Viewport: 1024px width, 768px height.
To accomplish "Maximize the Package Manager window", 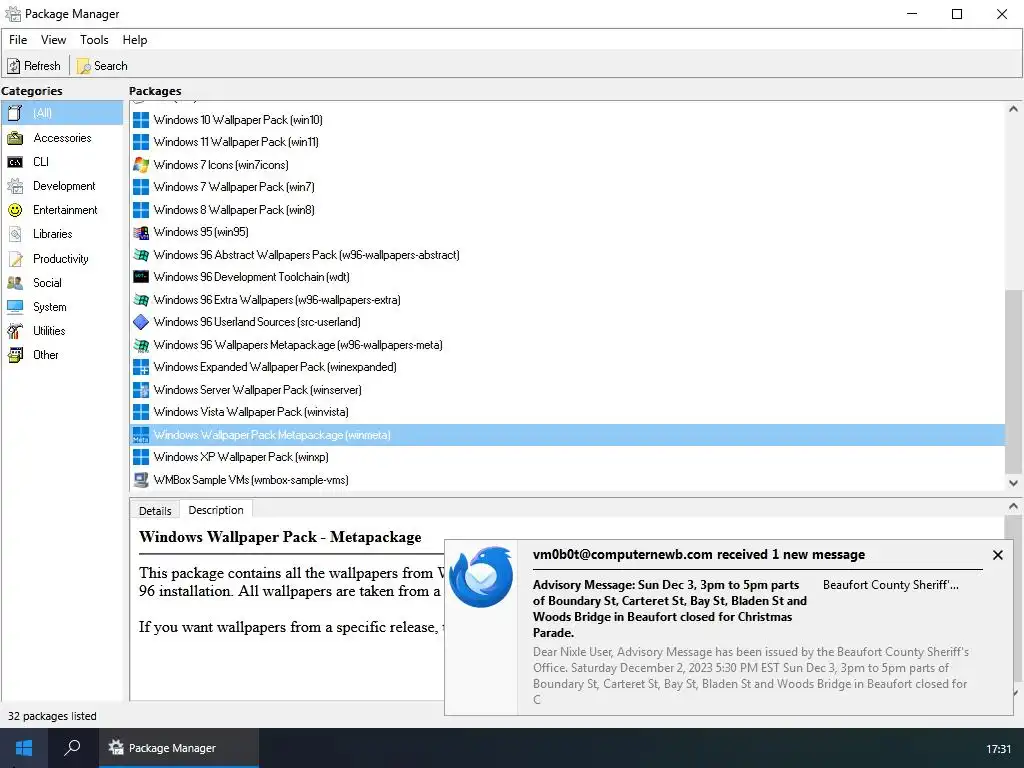I will pyautogui.click(x=957, y=14).
